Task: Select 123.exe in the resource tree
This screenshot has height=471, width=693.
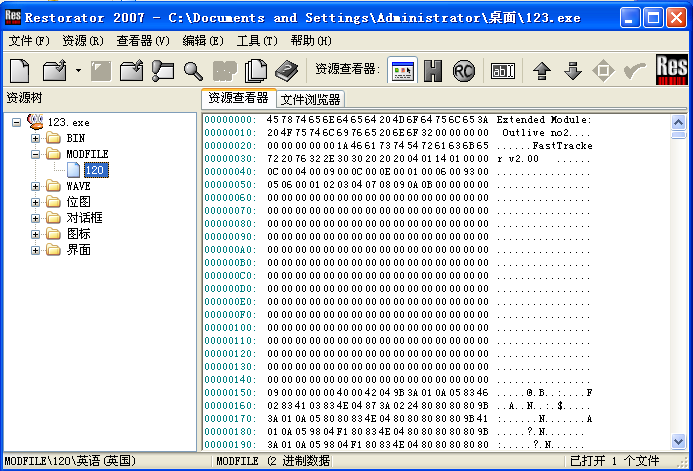Action: pyautogui.click(x=69, y=122)
